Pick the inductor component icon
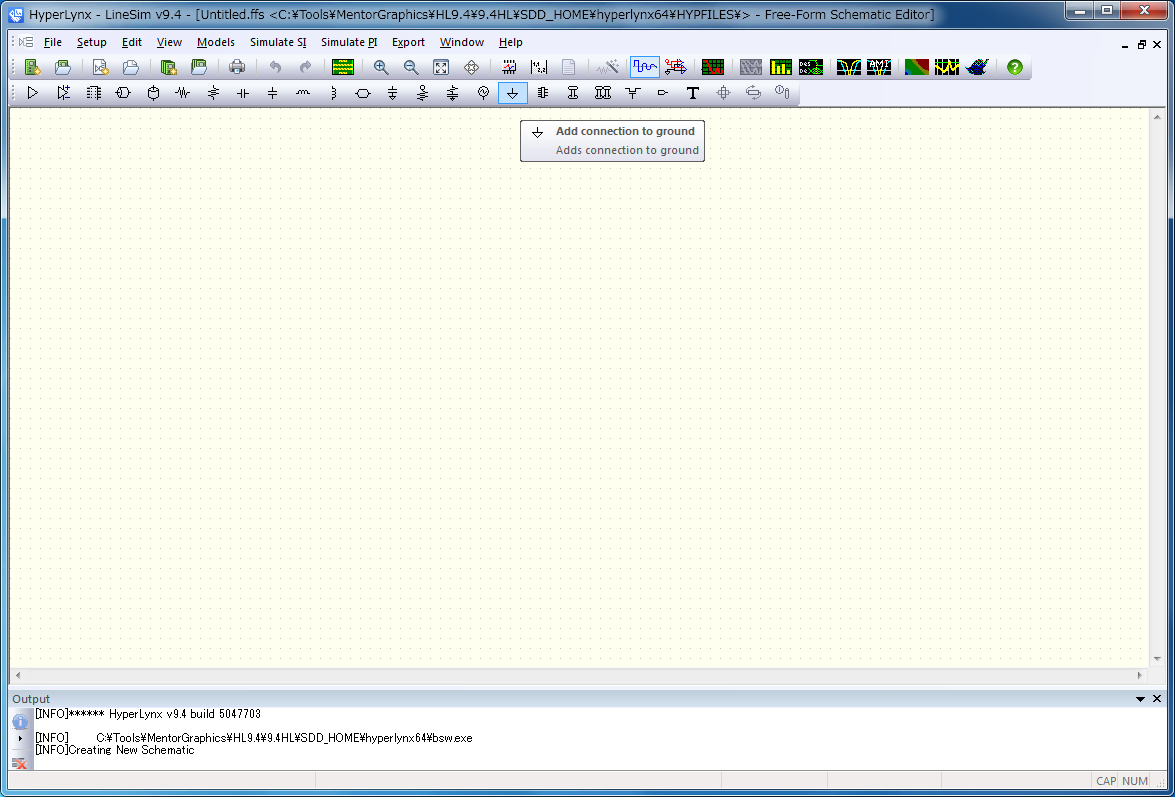The height and width of the screenshot is (797, 1175). [x=303, y=93]
